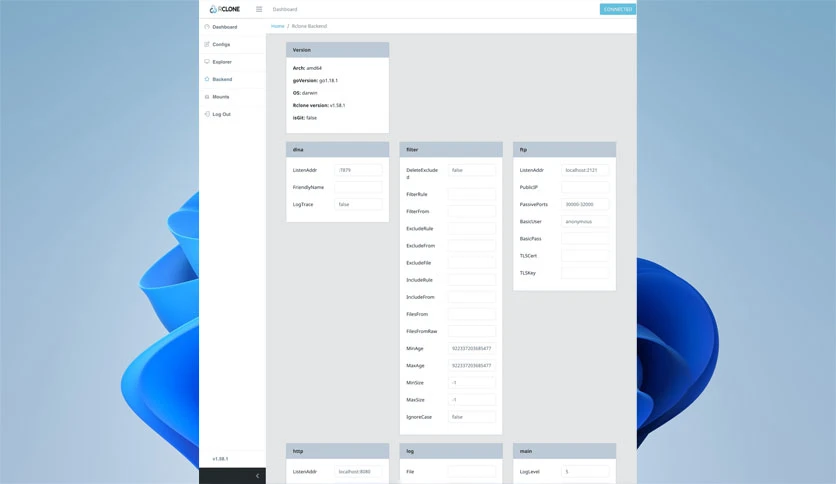Edit main LogLevel field
836x484 pixels.
585,471
